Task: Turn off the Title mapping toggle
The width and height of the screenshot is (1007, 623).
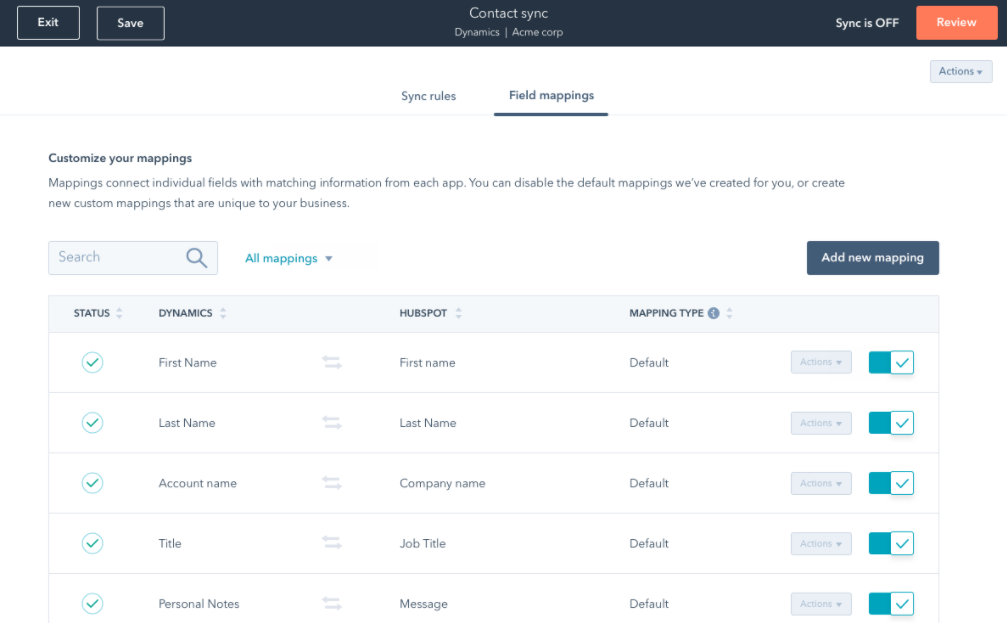Action: coord(890,543)
